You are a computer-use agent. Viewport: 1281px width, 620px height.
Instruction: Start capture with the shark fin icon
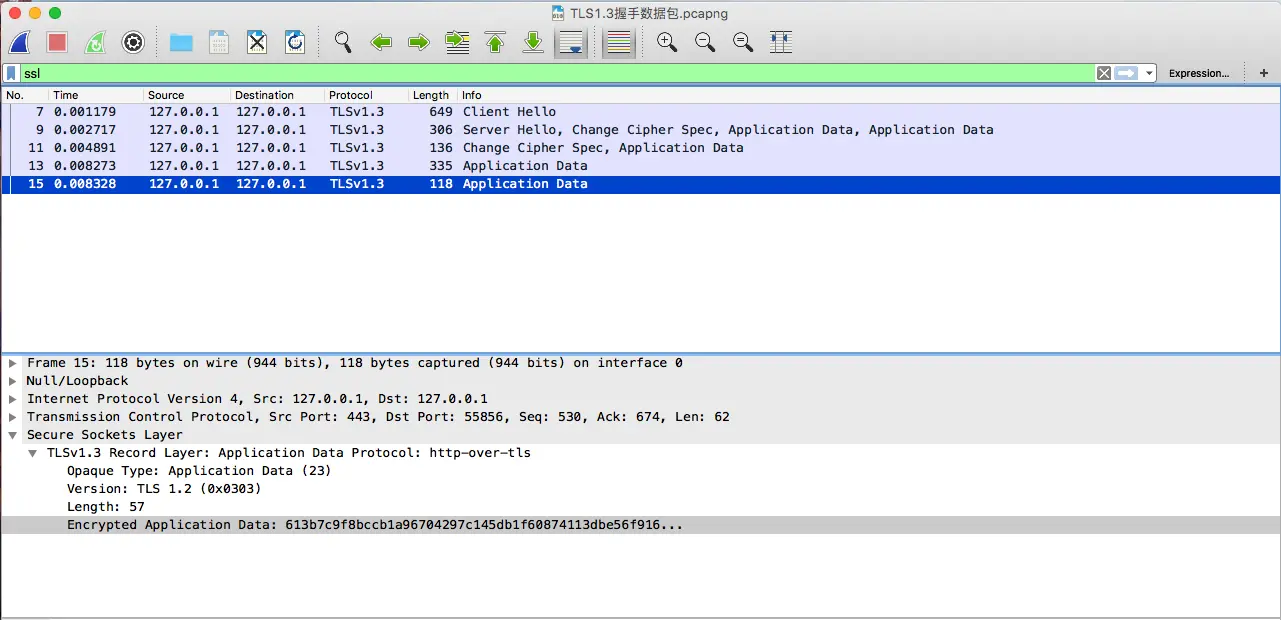click(x=20, y=42)
